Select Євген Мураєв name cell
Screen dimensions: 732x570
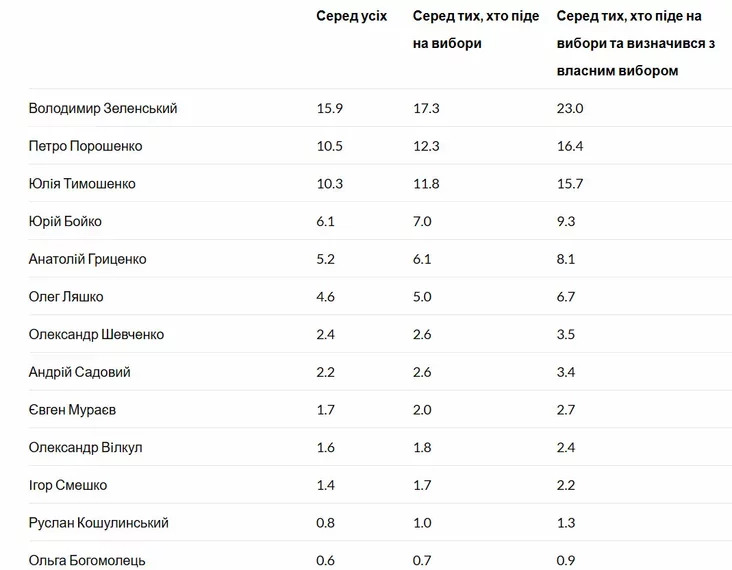click(x=72, y=410)
